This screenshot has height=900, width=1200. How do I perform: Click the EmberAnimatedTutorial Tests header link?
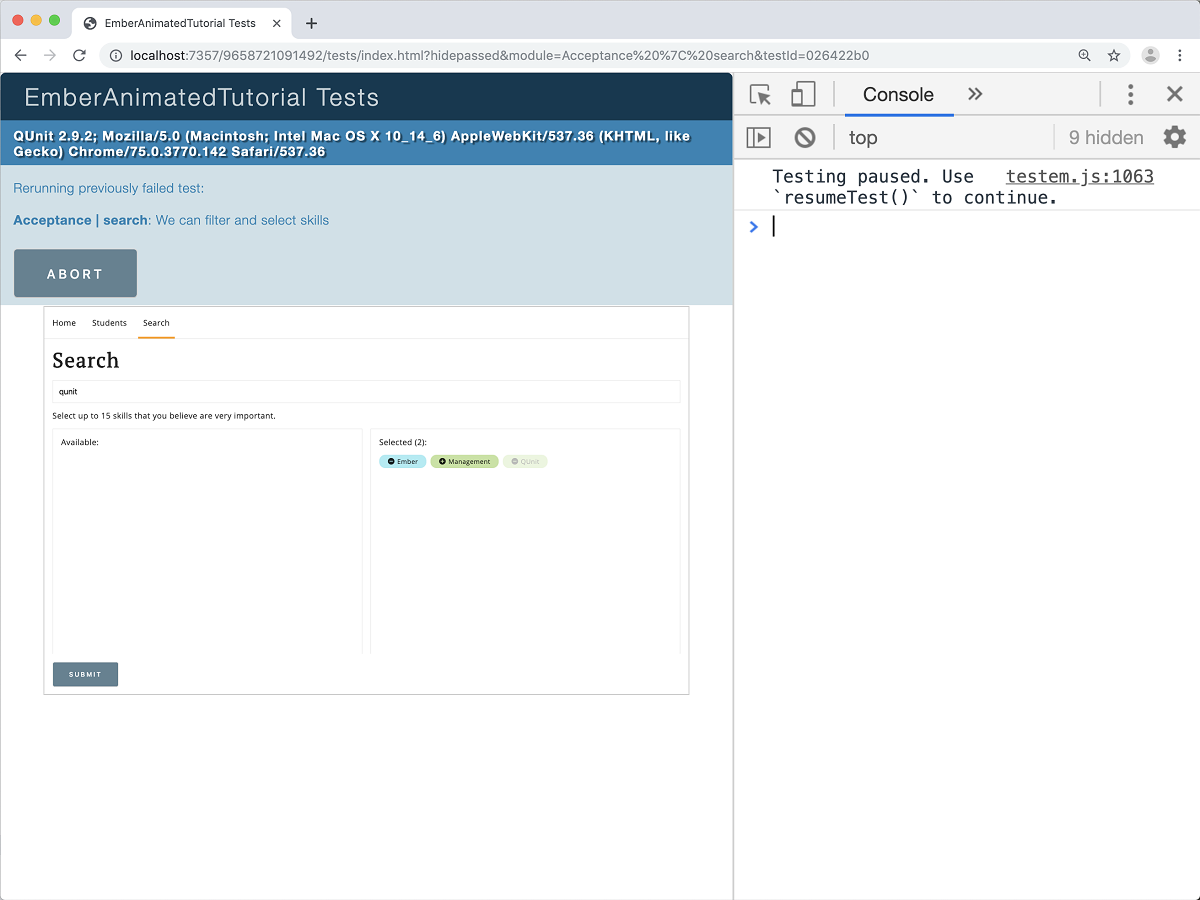coord(202,98)
